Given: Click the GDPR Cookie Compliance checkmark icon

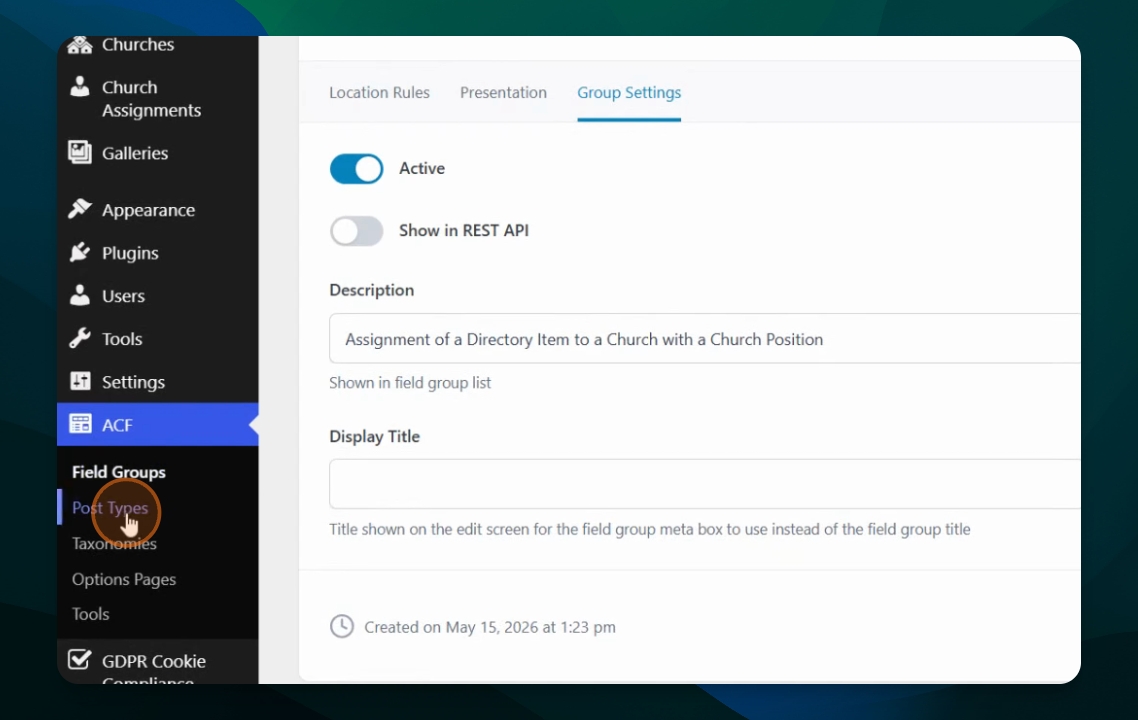Looking at the screenshot, I should pyautogui.click(x=80, y=660).
